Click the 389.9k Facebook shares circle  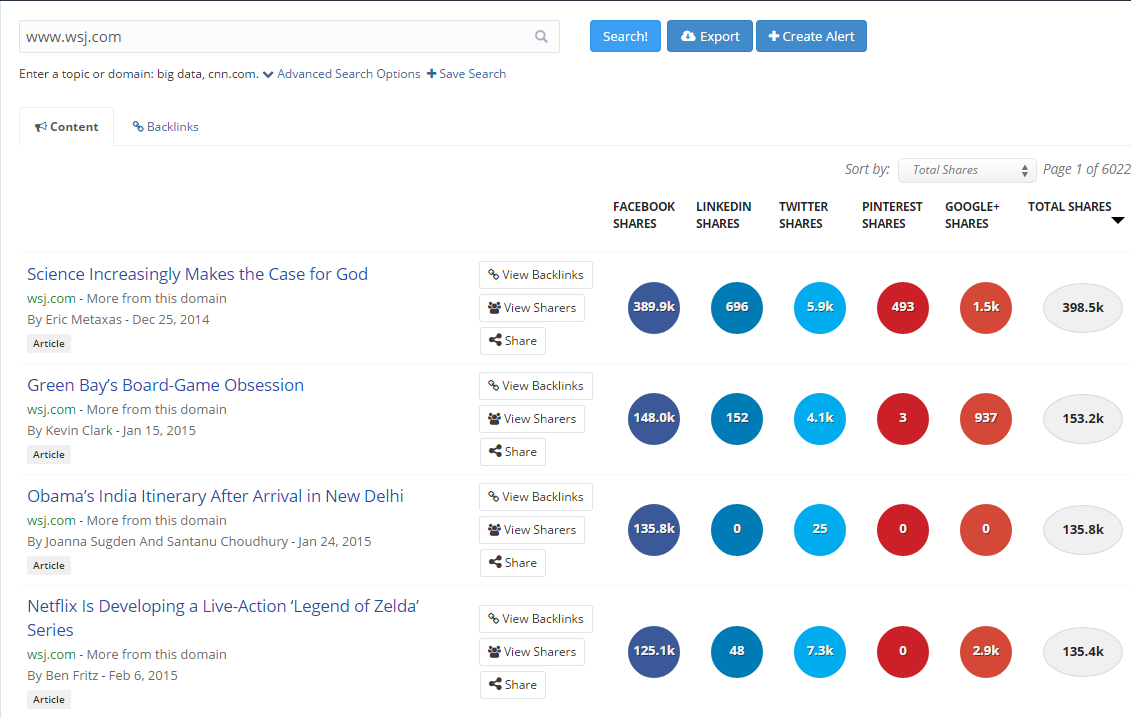point(654,307)
